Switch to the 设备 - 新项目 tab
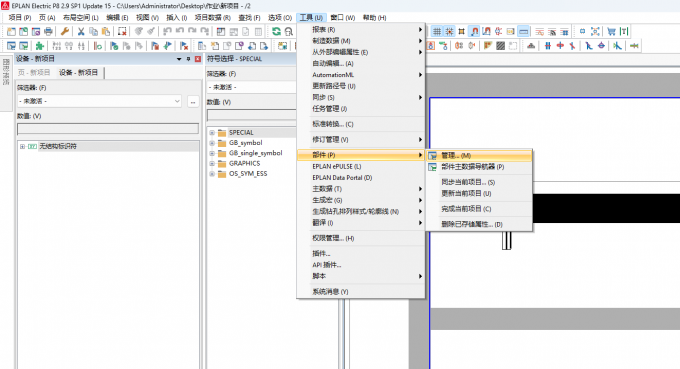 (x=78, y=72)
